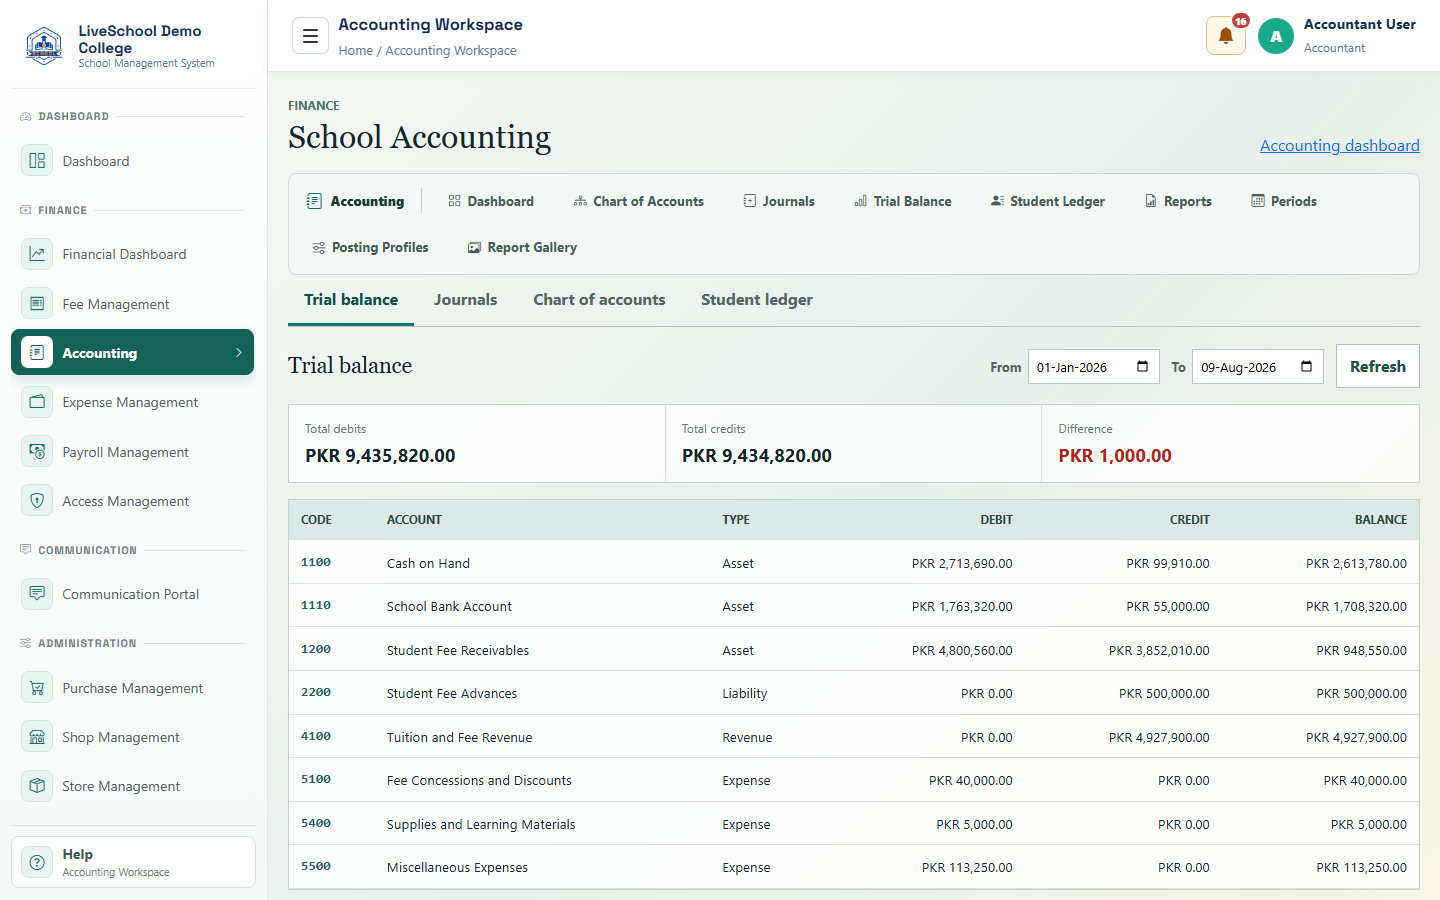Screen dimensions: 1440x900
Task: Open notifications bell with 16 badge
Action: [x=1226, y=36]
